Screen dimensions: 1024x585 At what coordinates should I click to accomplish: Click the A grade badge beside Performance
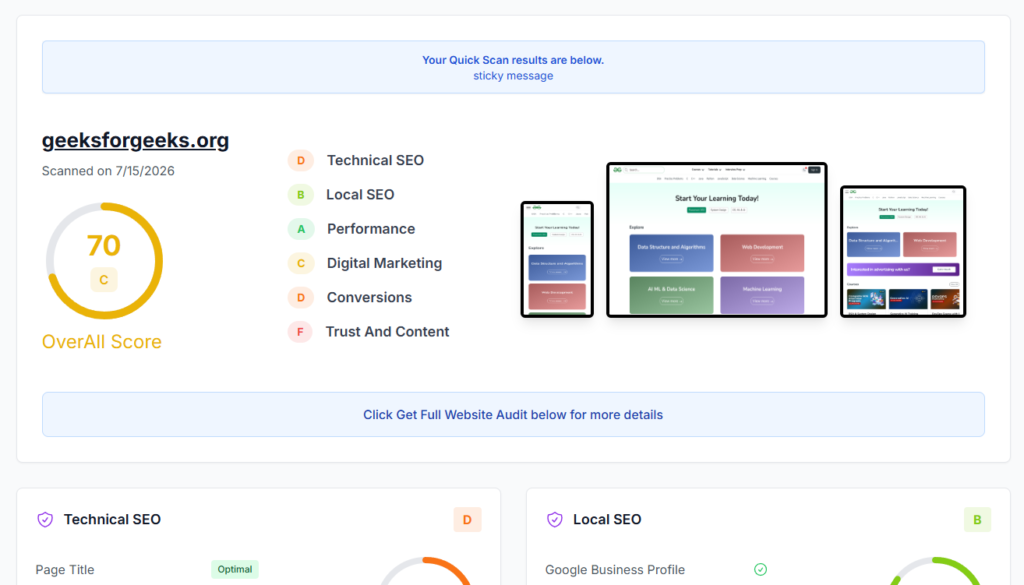300,229
